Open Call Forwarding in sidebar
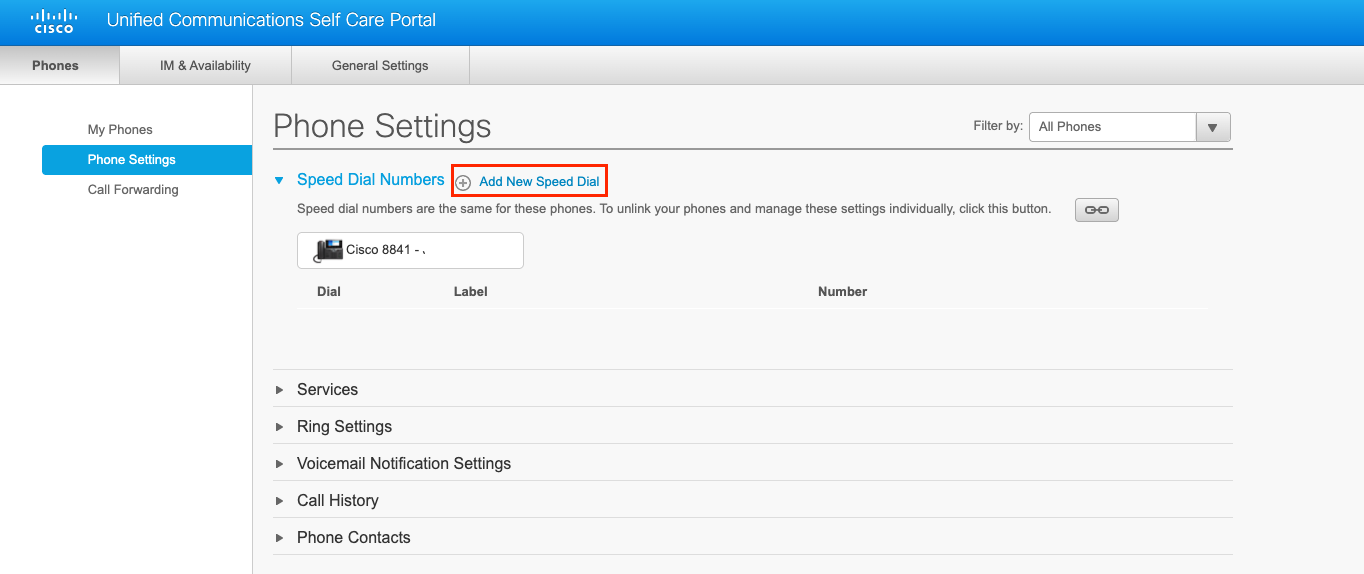This screenshot has width=1364, height=574. (133, 189)
